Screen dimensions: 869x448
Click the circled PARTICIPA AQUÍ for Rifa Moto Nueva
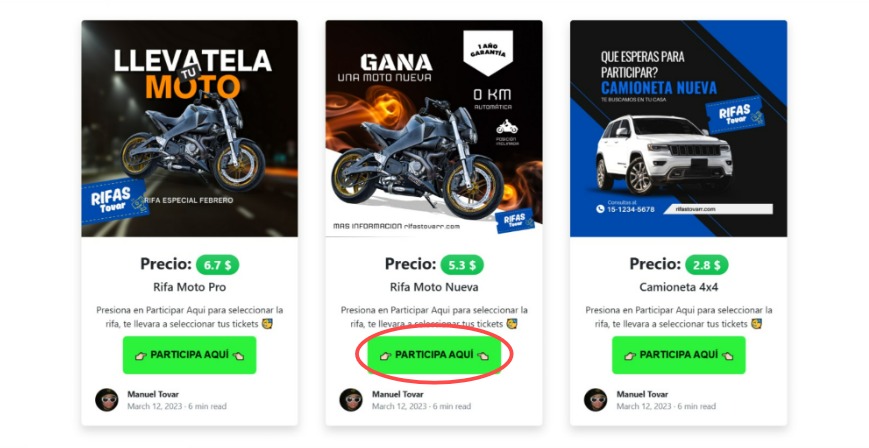[434, 355]
